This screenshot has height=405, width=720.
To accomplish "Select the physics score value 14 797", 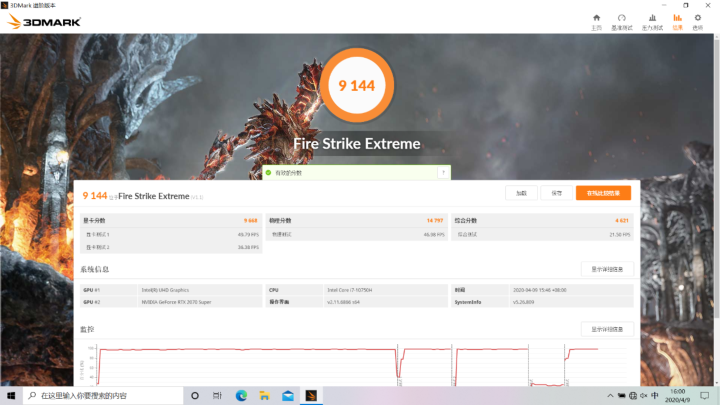I will [435, 220].
